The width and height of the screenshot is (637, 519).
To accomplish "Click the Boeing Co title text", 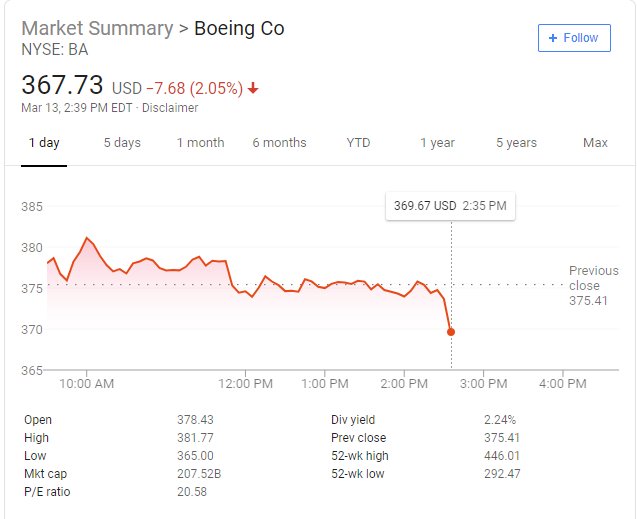I will coord(239,28).
